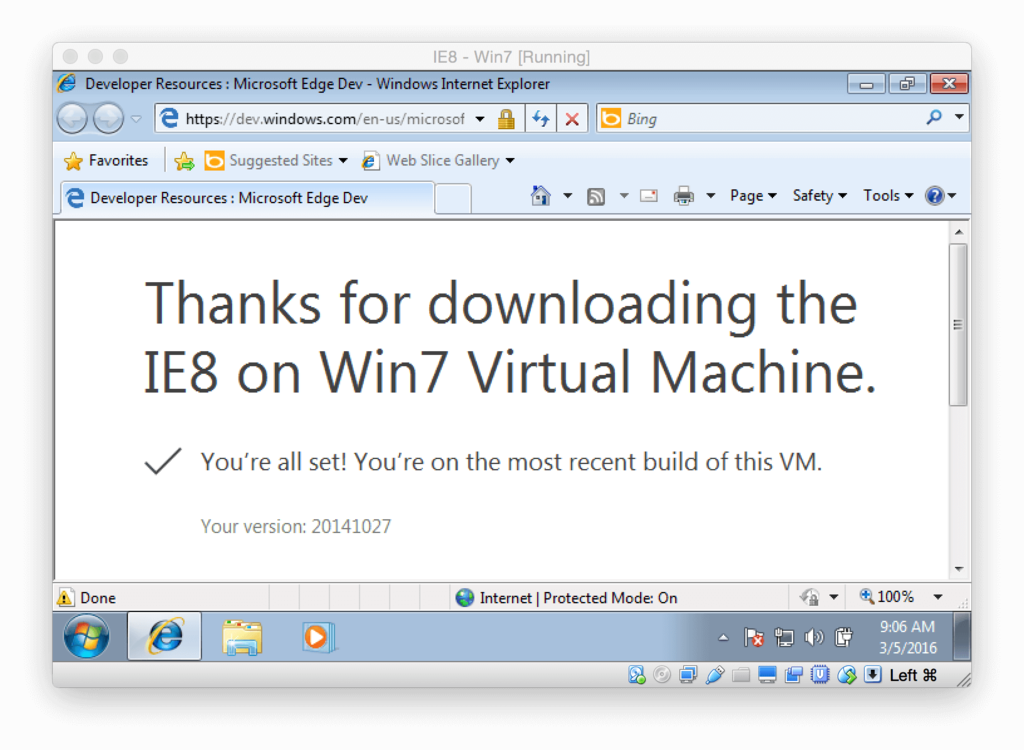Image resolution: width=1024 pixels, height=750 pixels.
Task: Open the 100% zoom level button
Action: (x=888, y=596)
